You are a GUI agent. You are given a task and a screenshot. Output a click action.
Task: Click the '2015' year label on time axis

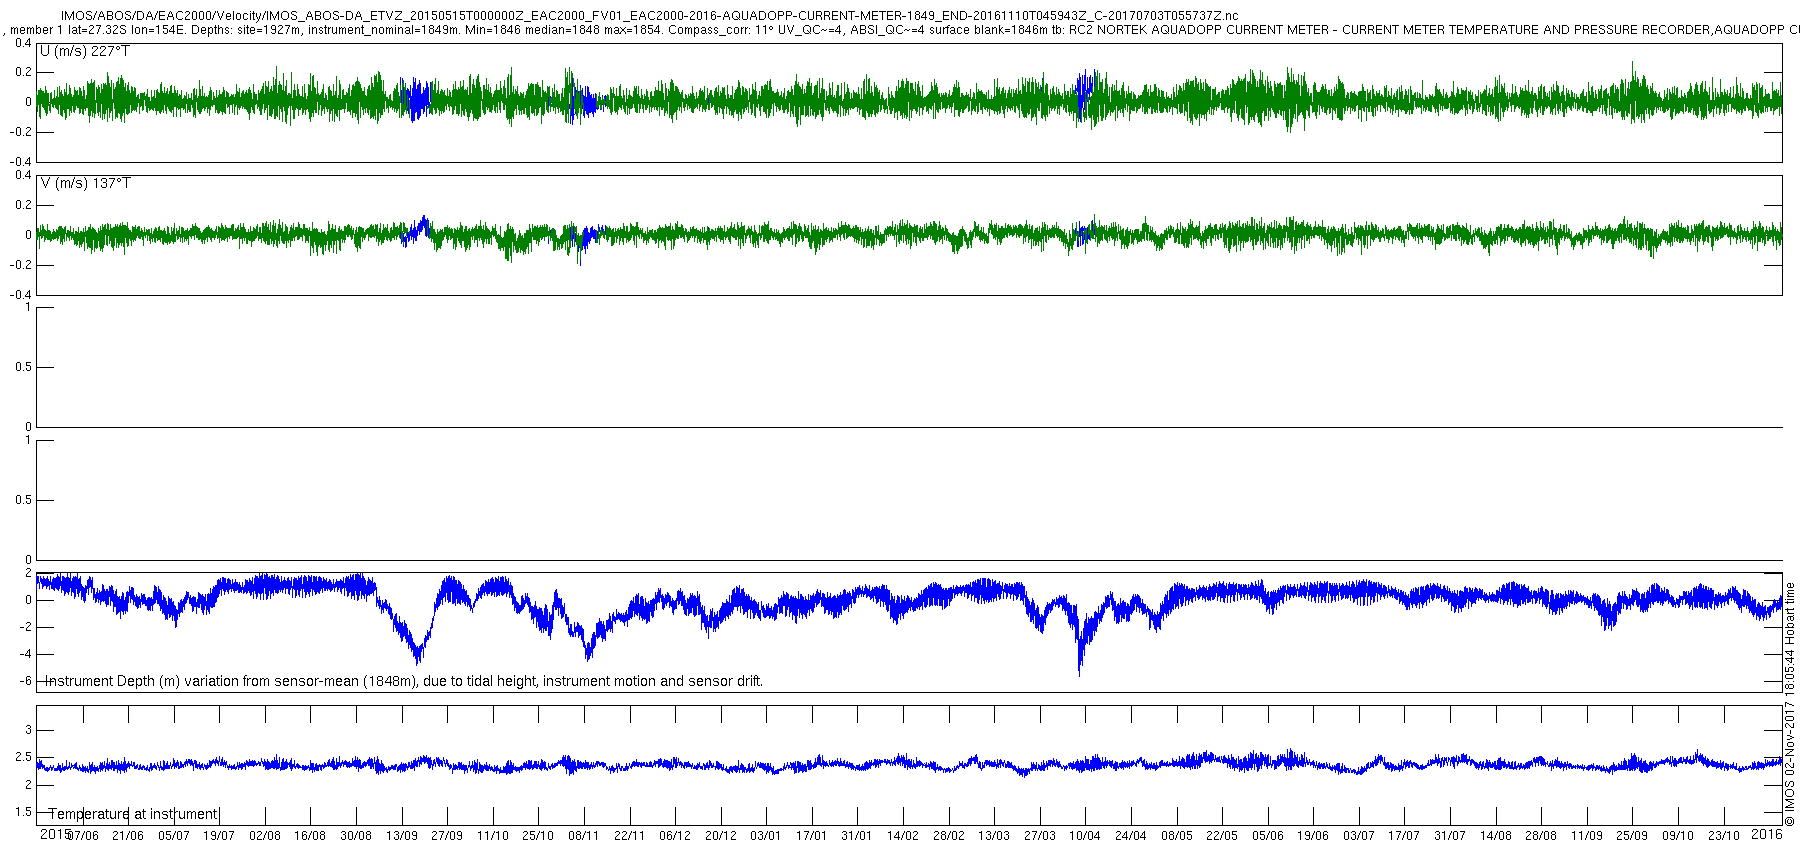pyautogui.click(x=55, y=833)
